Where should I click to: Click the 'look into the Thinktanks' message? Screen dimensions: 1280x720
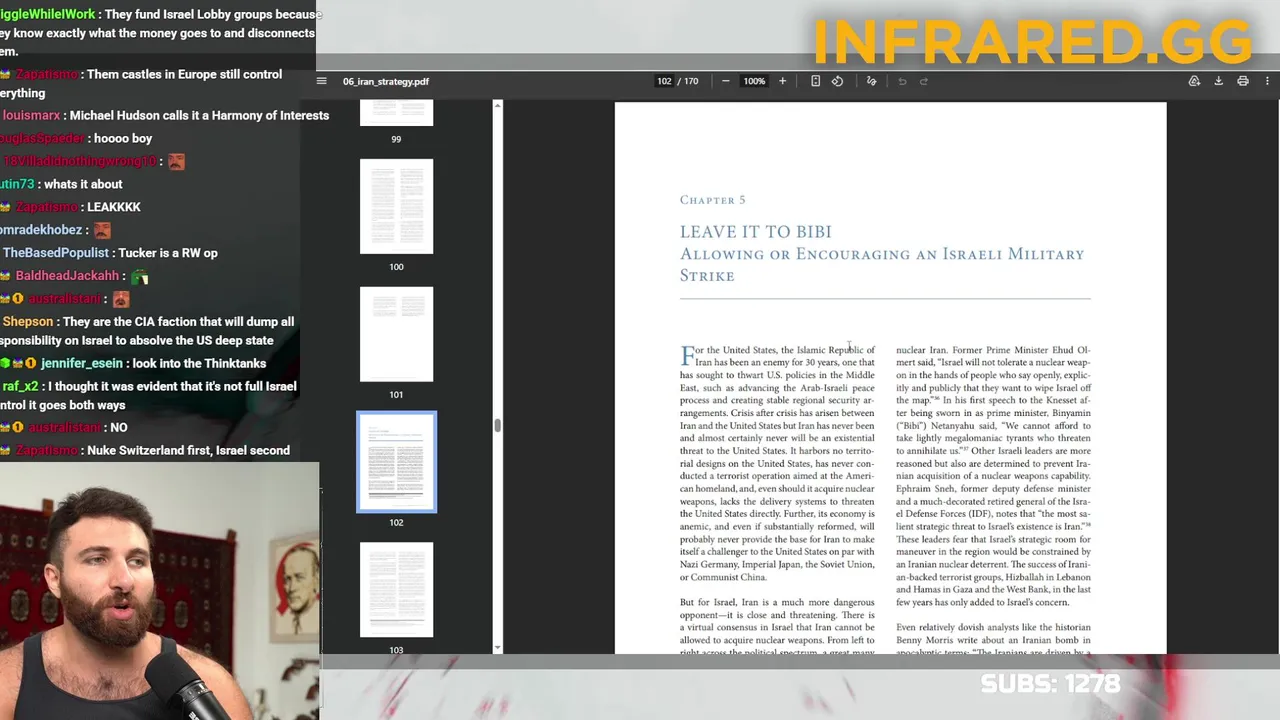pos(199,363)
